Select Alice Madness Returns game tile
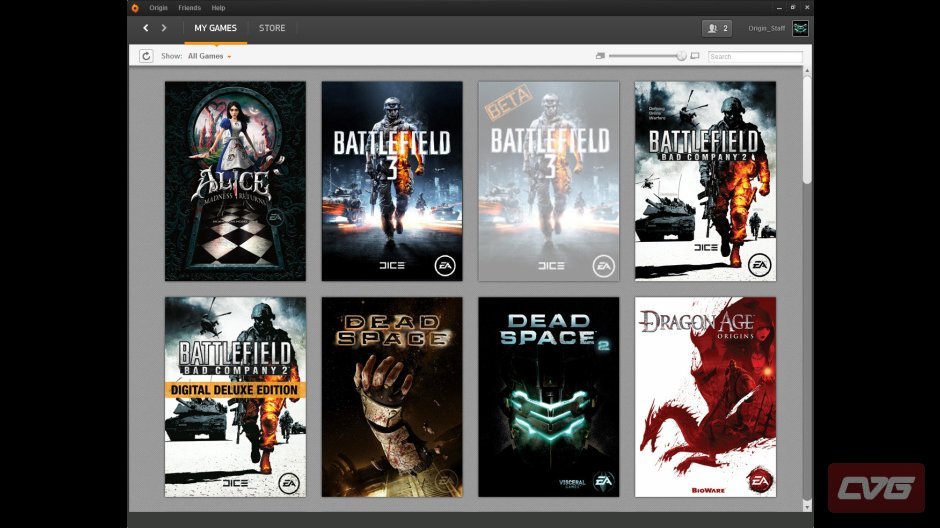The width and height of the screenshot is (940, 528). pyautogui.click(x=235, y=181)
